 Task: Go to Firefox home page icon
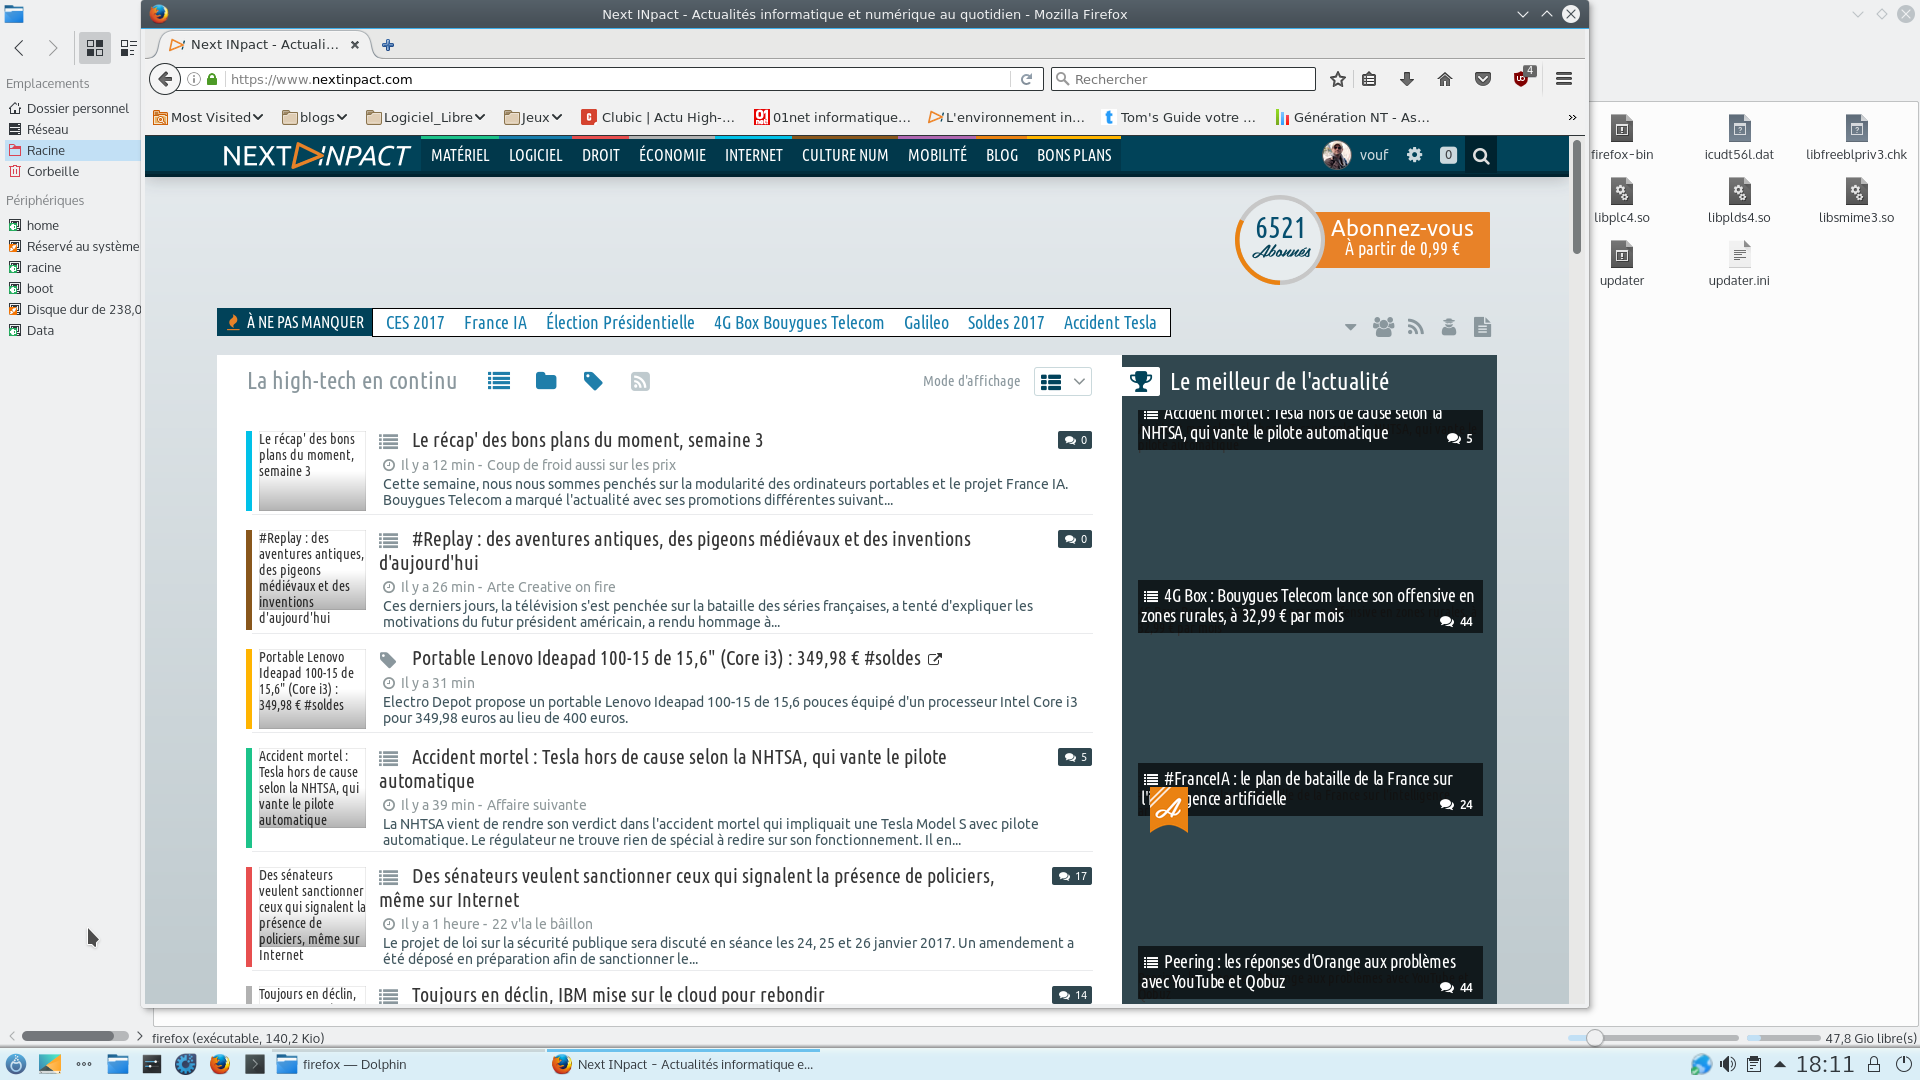coord(1445,79)
